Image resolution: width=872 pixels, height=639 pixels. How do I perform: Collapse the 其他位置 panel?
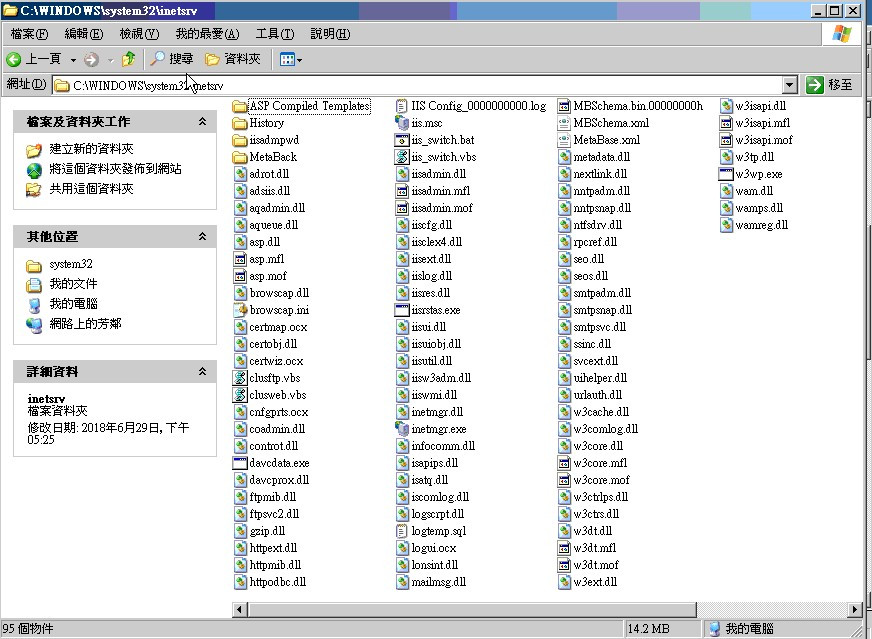point(202,236)
